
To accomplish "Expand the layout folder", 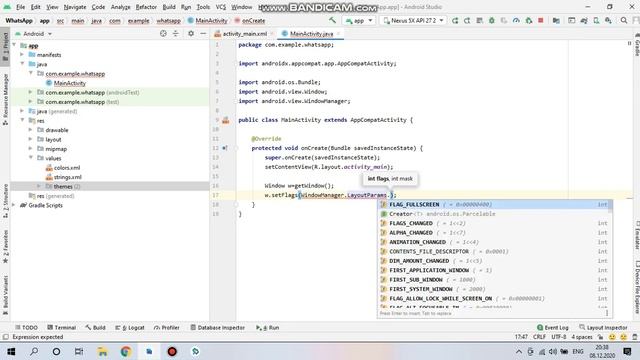I will (x=30, y=139).
